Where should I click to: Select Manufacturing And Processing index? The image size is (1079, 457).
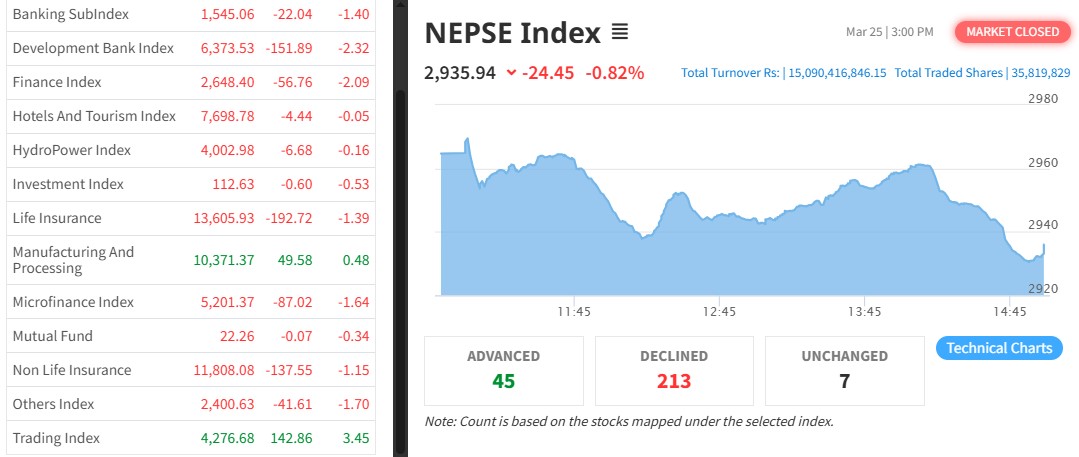73,260
